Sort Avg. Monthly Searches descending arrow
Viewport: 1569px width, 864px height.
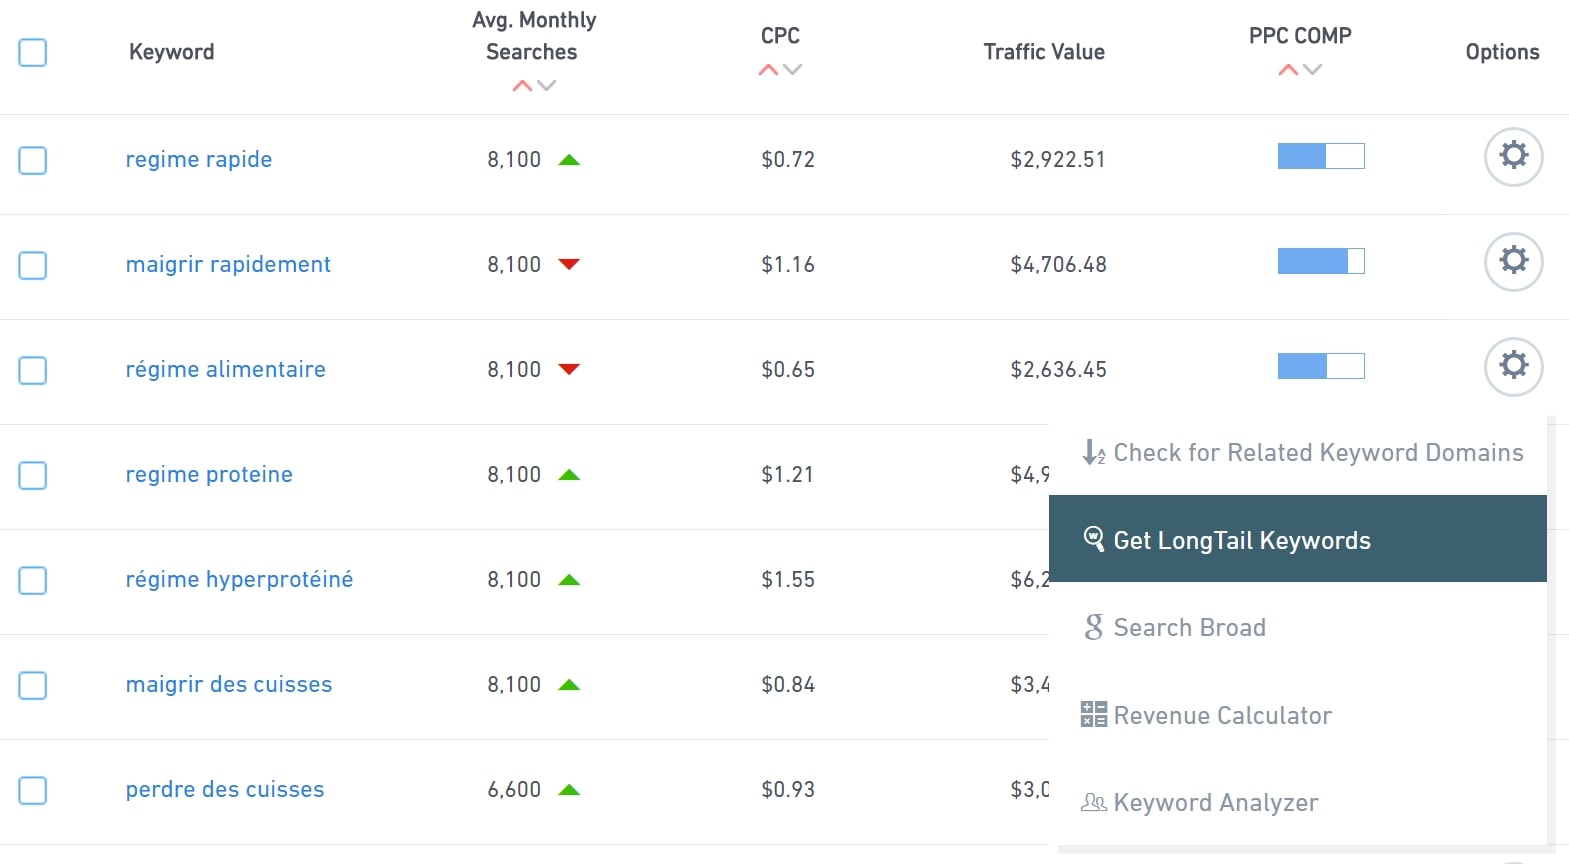546,86
